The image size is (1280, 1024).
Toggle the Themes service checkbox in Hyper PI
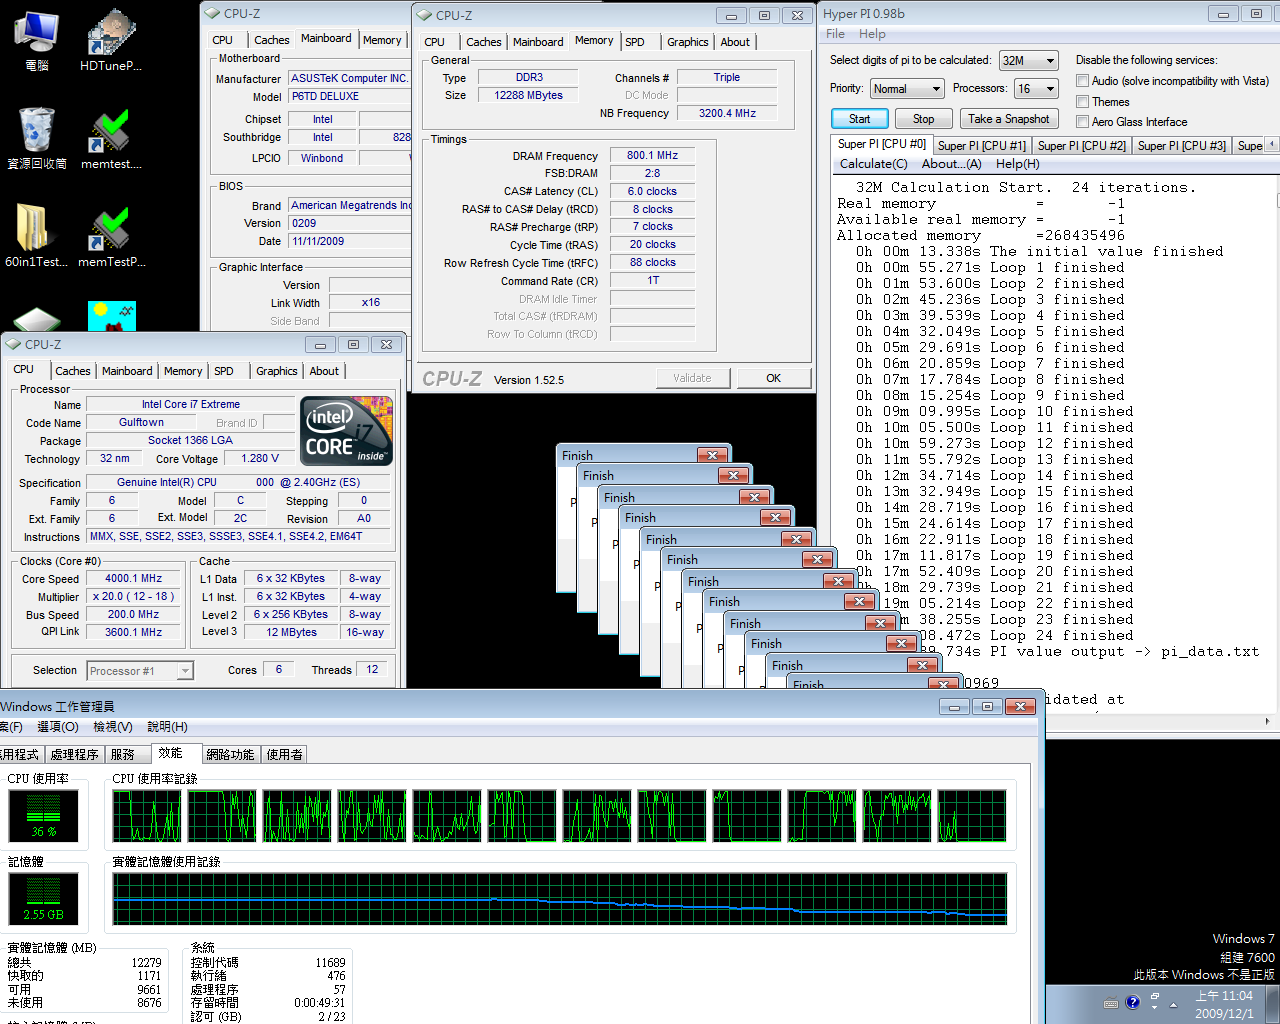[1082, 102]
